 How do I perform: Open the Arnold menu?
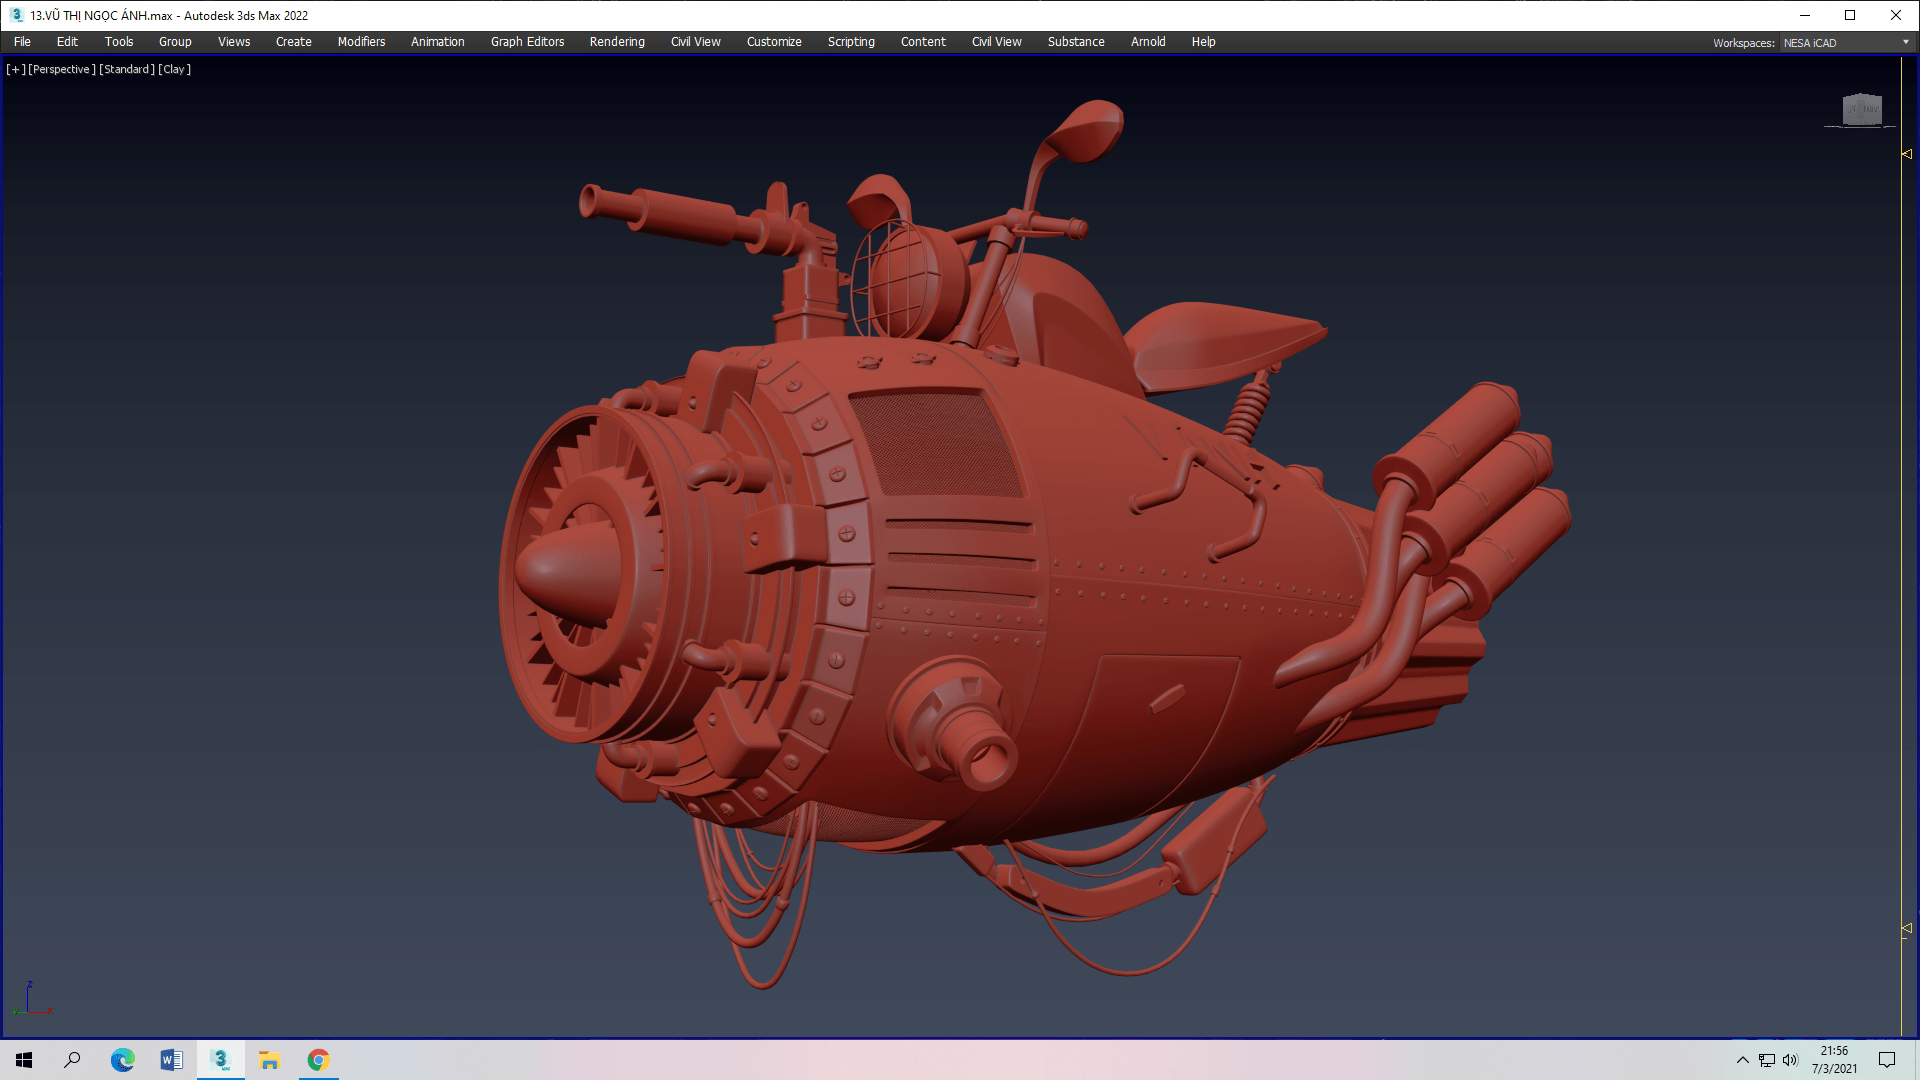1148,42
